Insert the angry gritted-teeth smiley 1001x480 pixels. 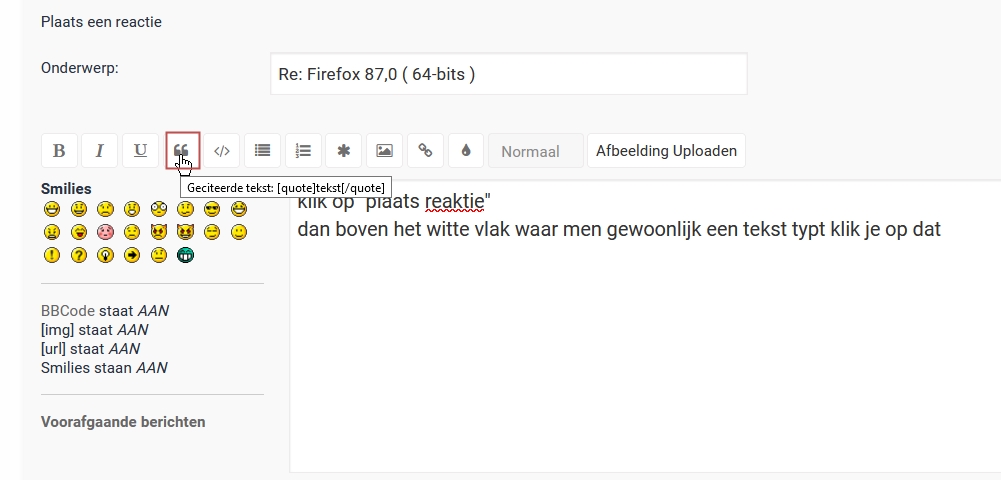(52, 232)
